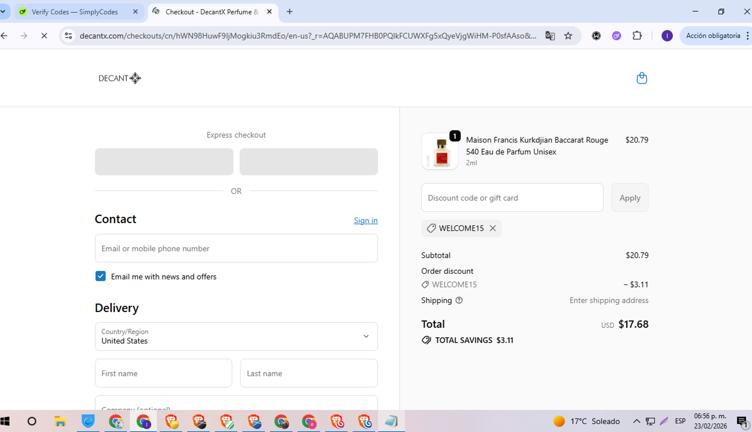Focus the Email or mobile phone number field
Image resolution: width=752 pixels, height=432 pixels.
(236, 248)
